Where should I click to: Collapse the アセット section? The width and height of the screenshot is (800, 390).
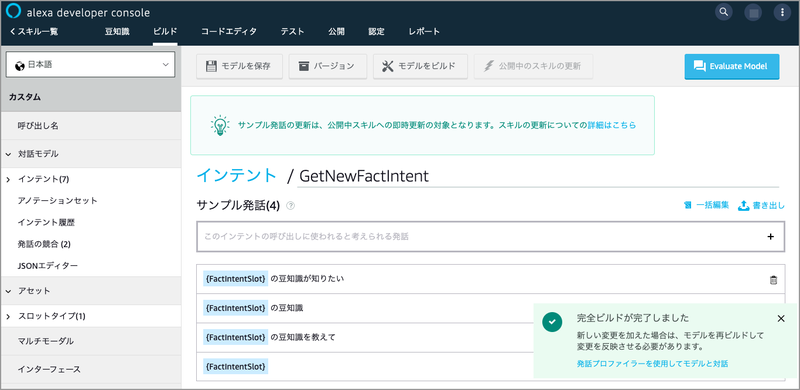click(x=9, y=291)
